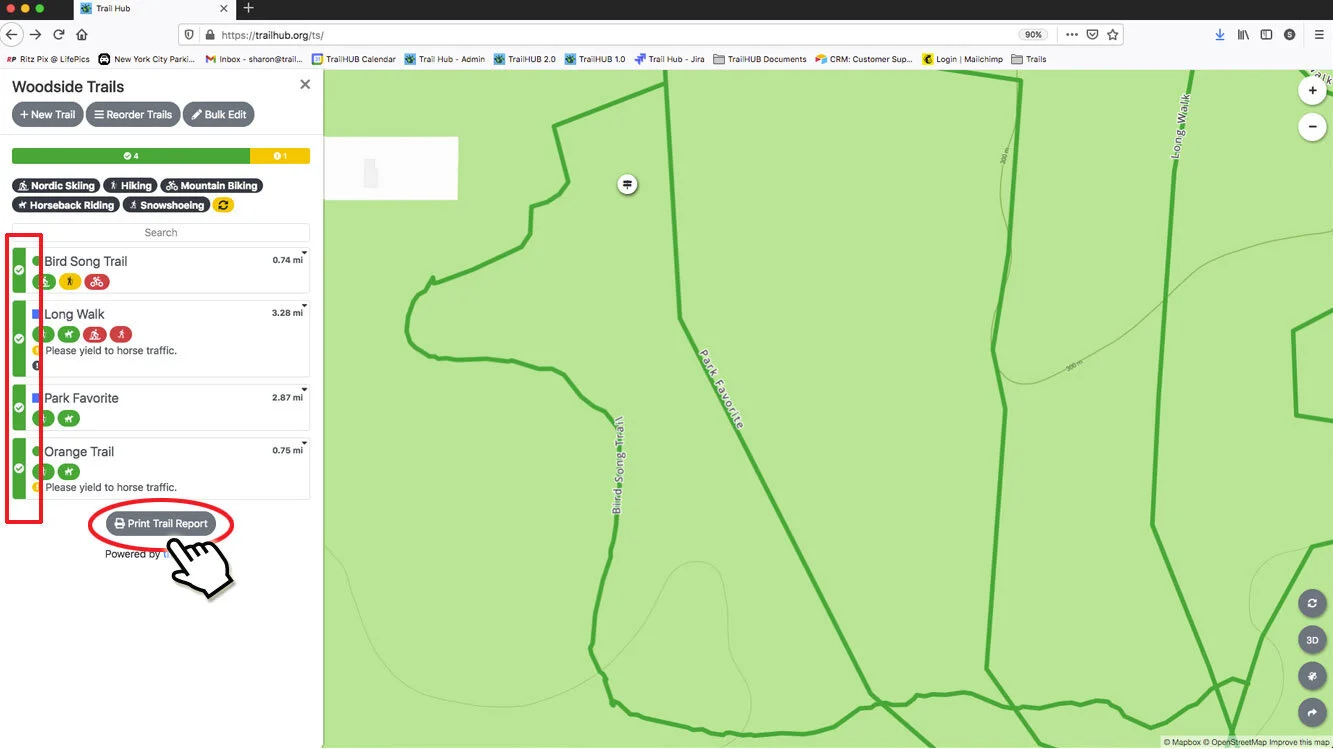The height and width of the screenshot is (749, 1333).
Task: Click the Print Trail Report button
Action: pos(161,524)
